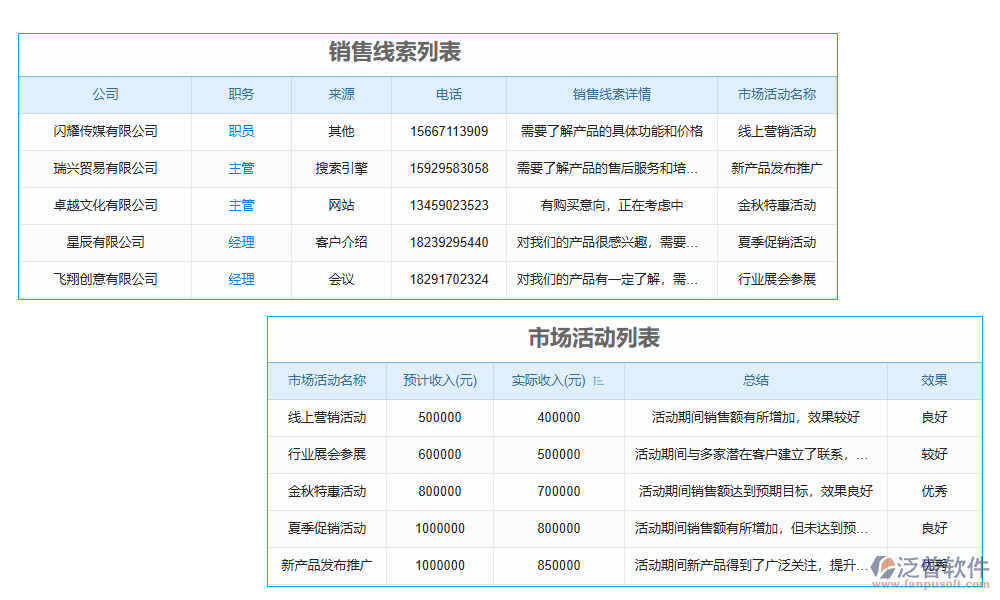1000x600 pixels.
Task: Click the 电话 column header
Action: click(x=448, y=94)
